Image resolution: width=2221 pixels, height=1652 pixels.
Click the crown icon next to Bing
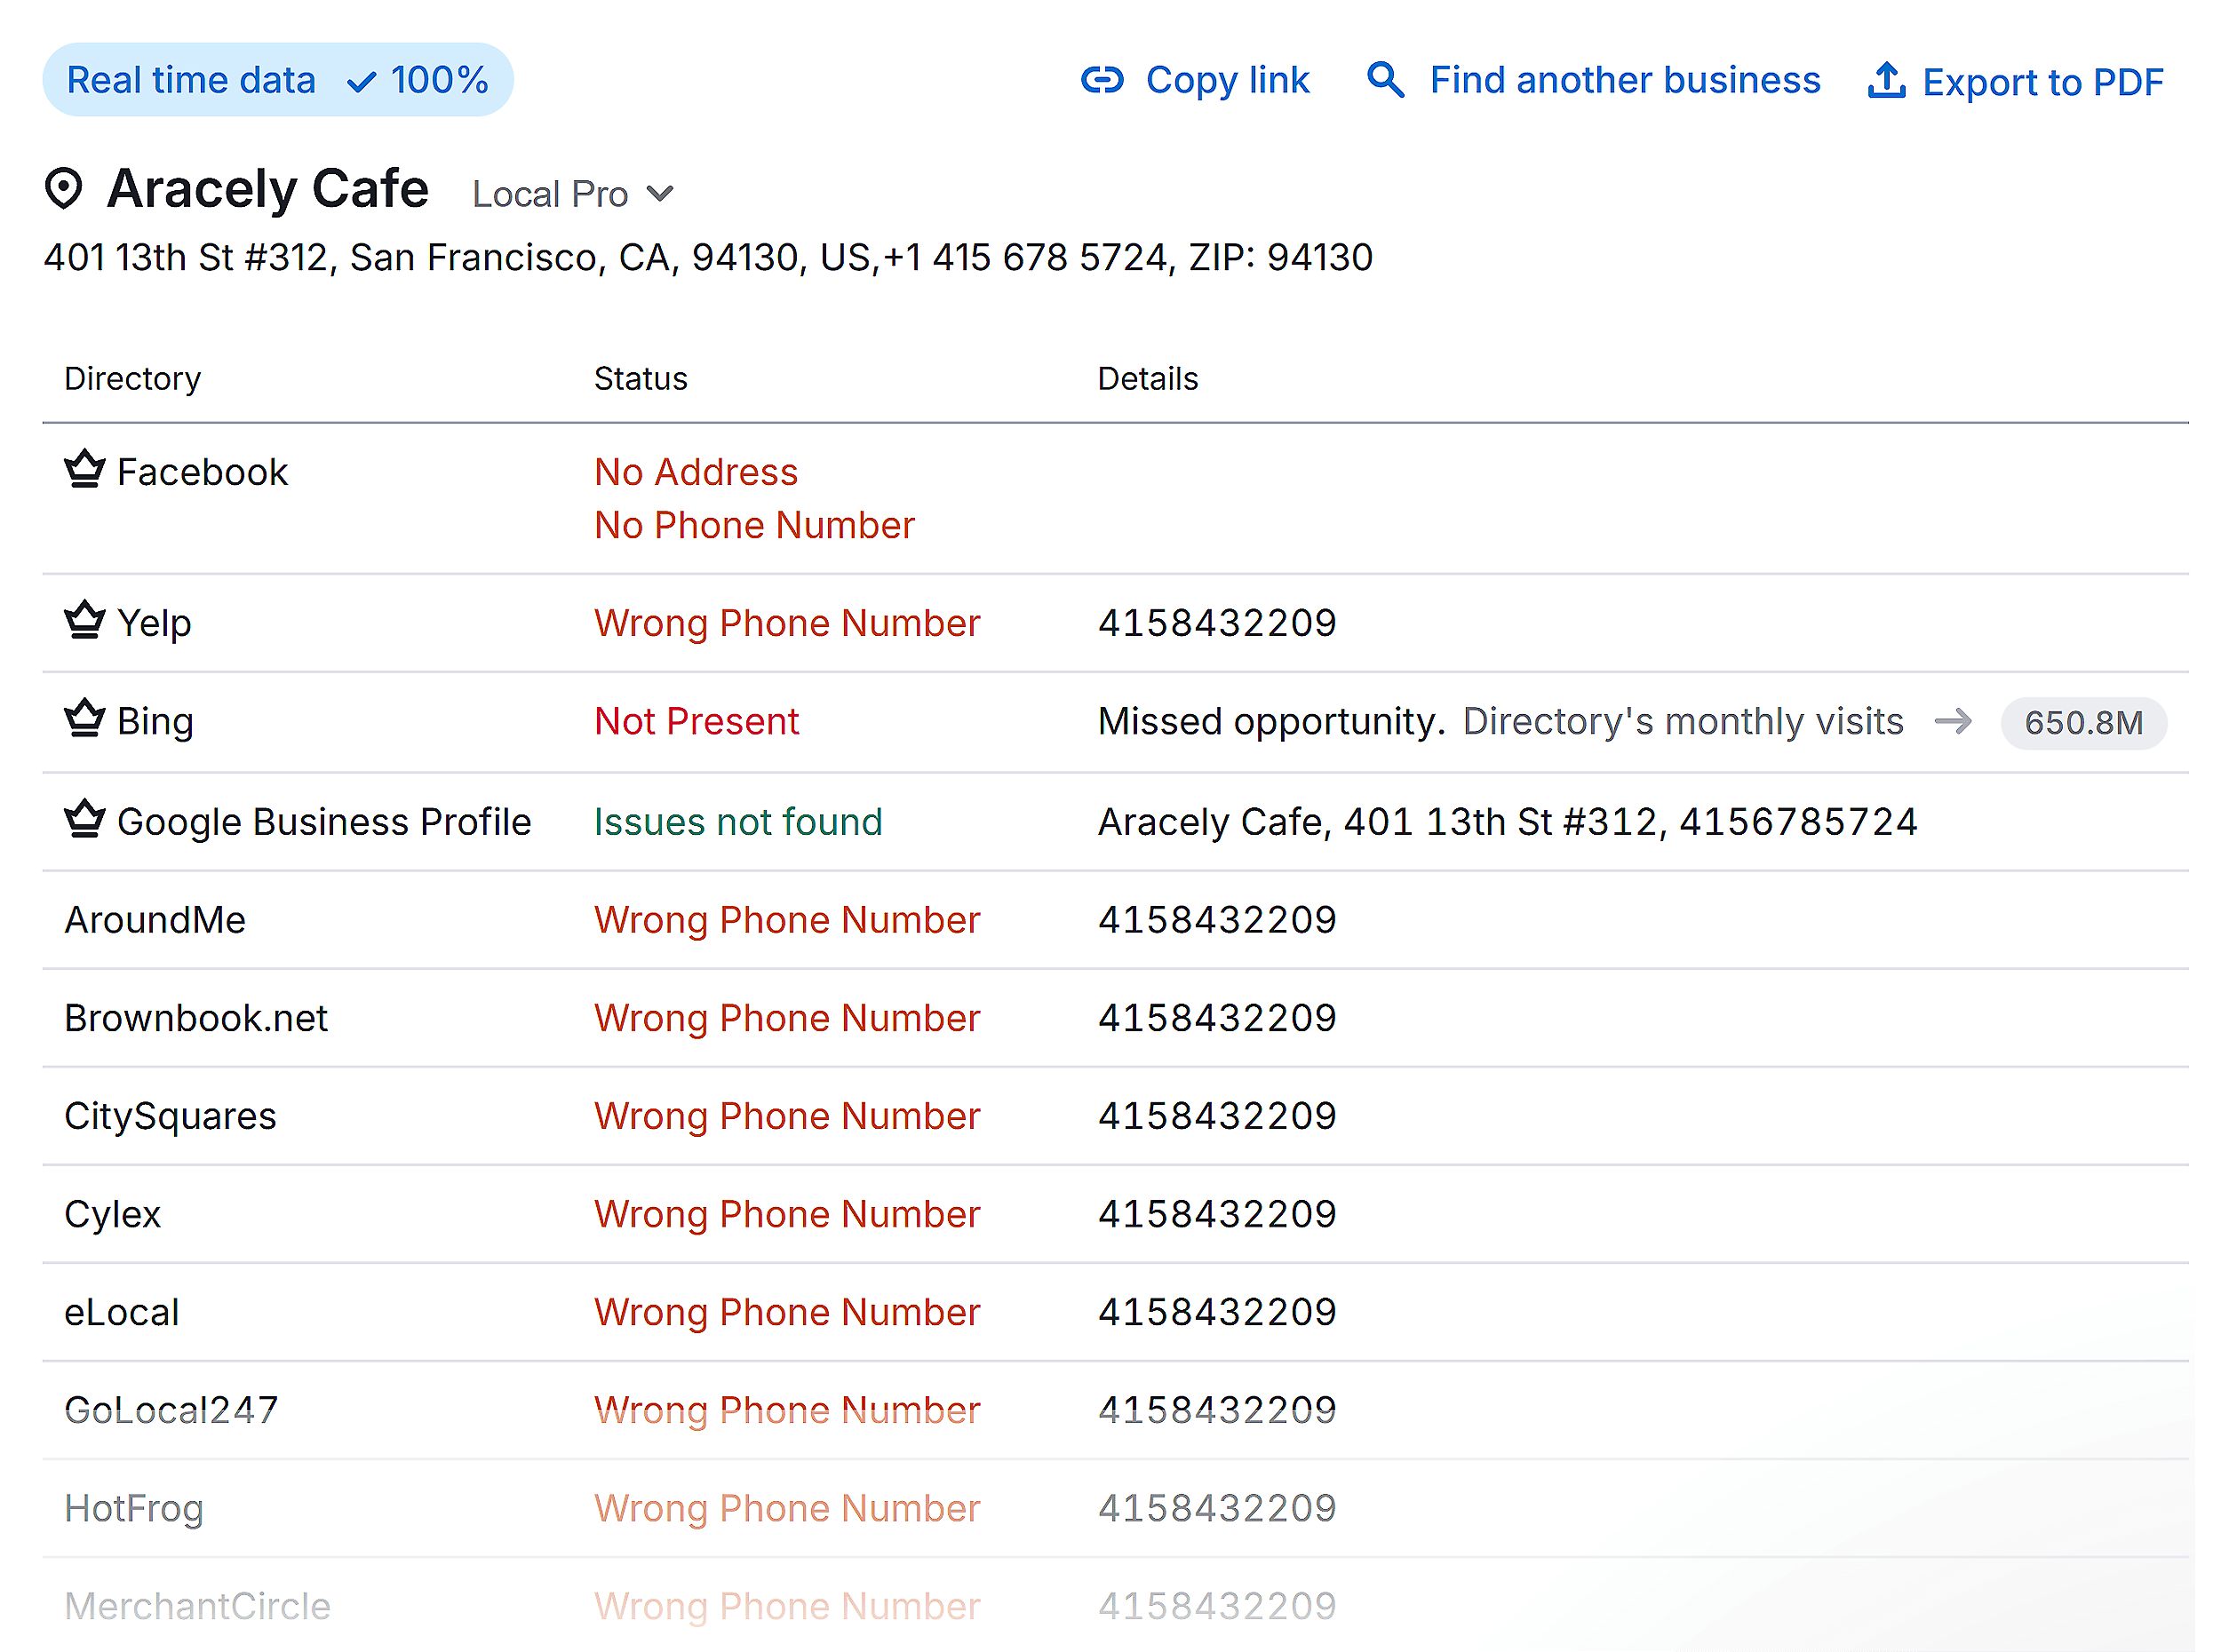[85, 717]
